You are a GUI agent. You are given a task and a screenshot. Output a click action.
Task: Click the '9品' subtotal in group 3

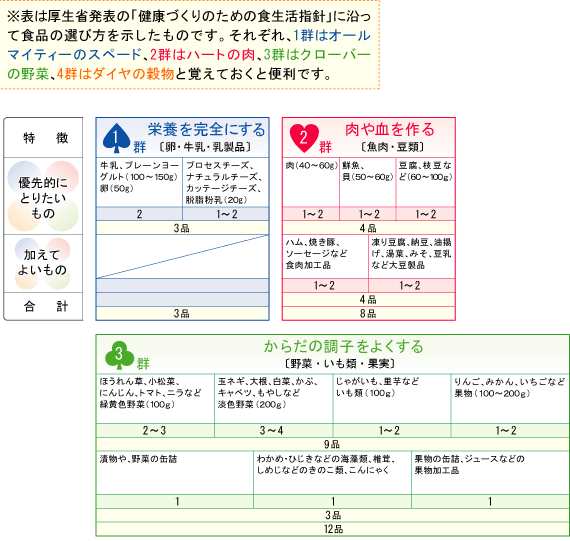[x=332, y=444]
